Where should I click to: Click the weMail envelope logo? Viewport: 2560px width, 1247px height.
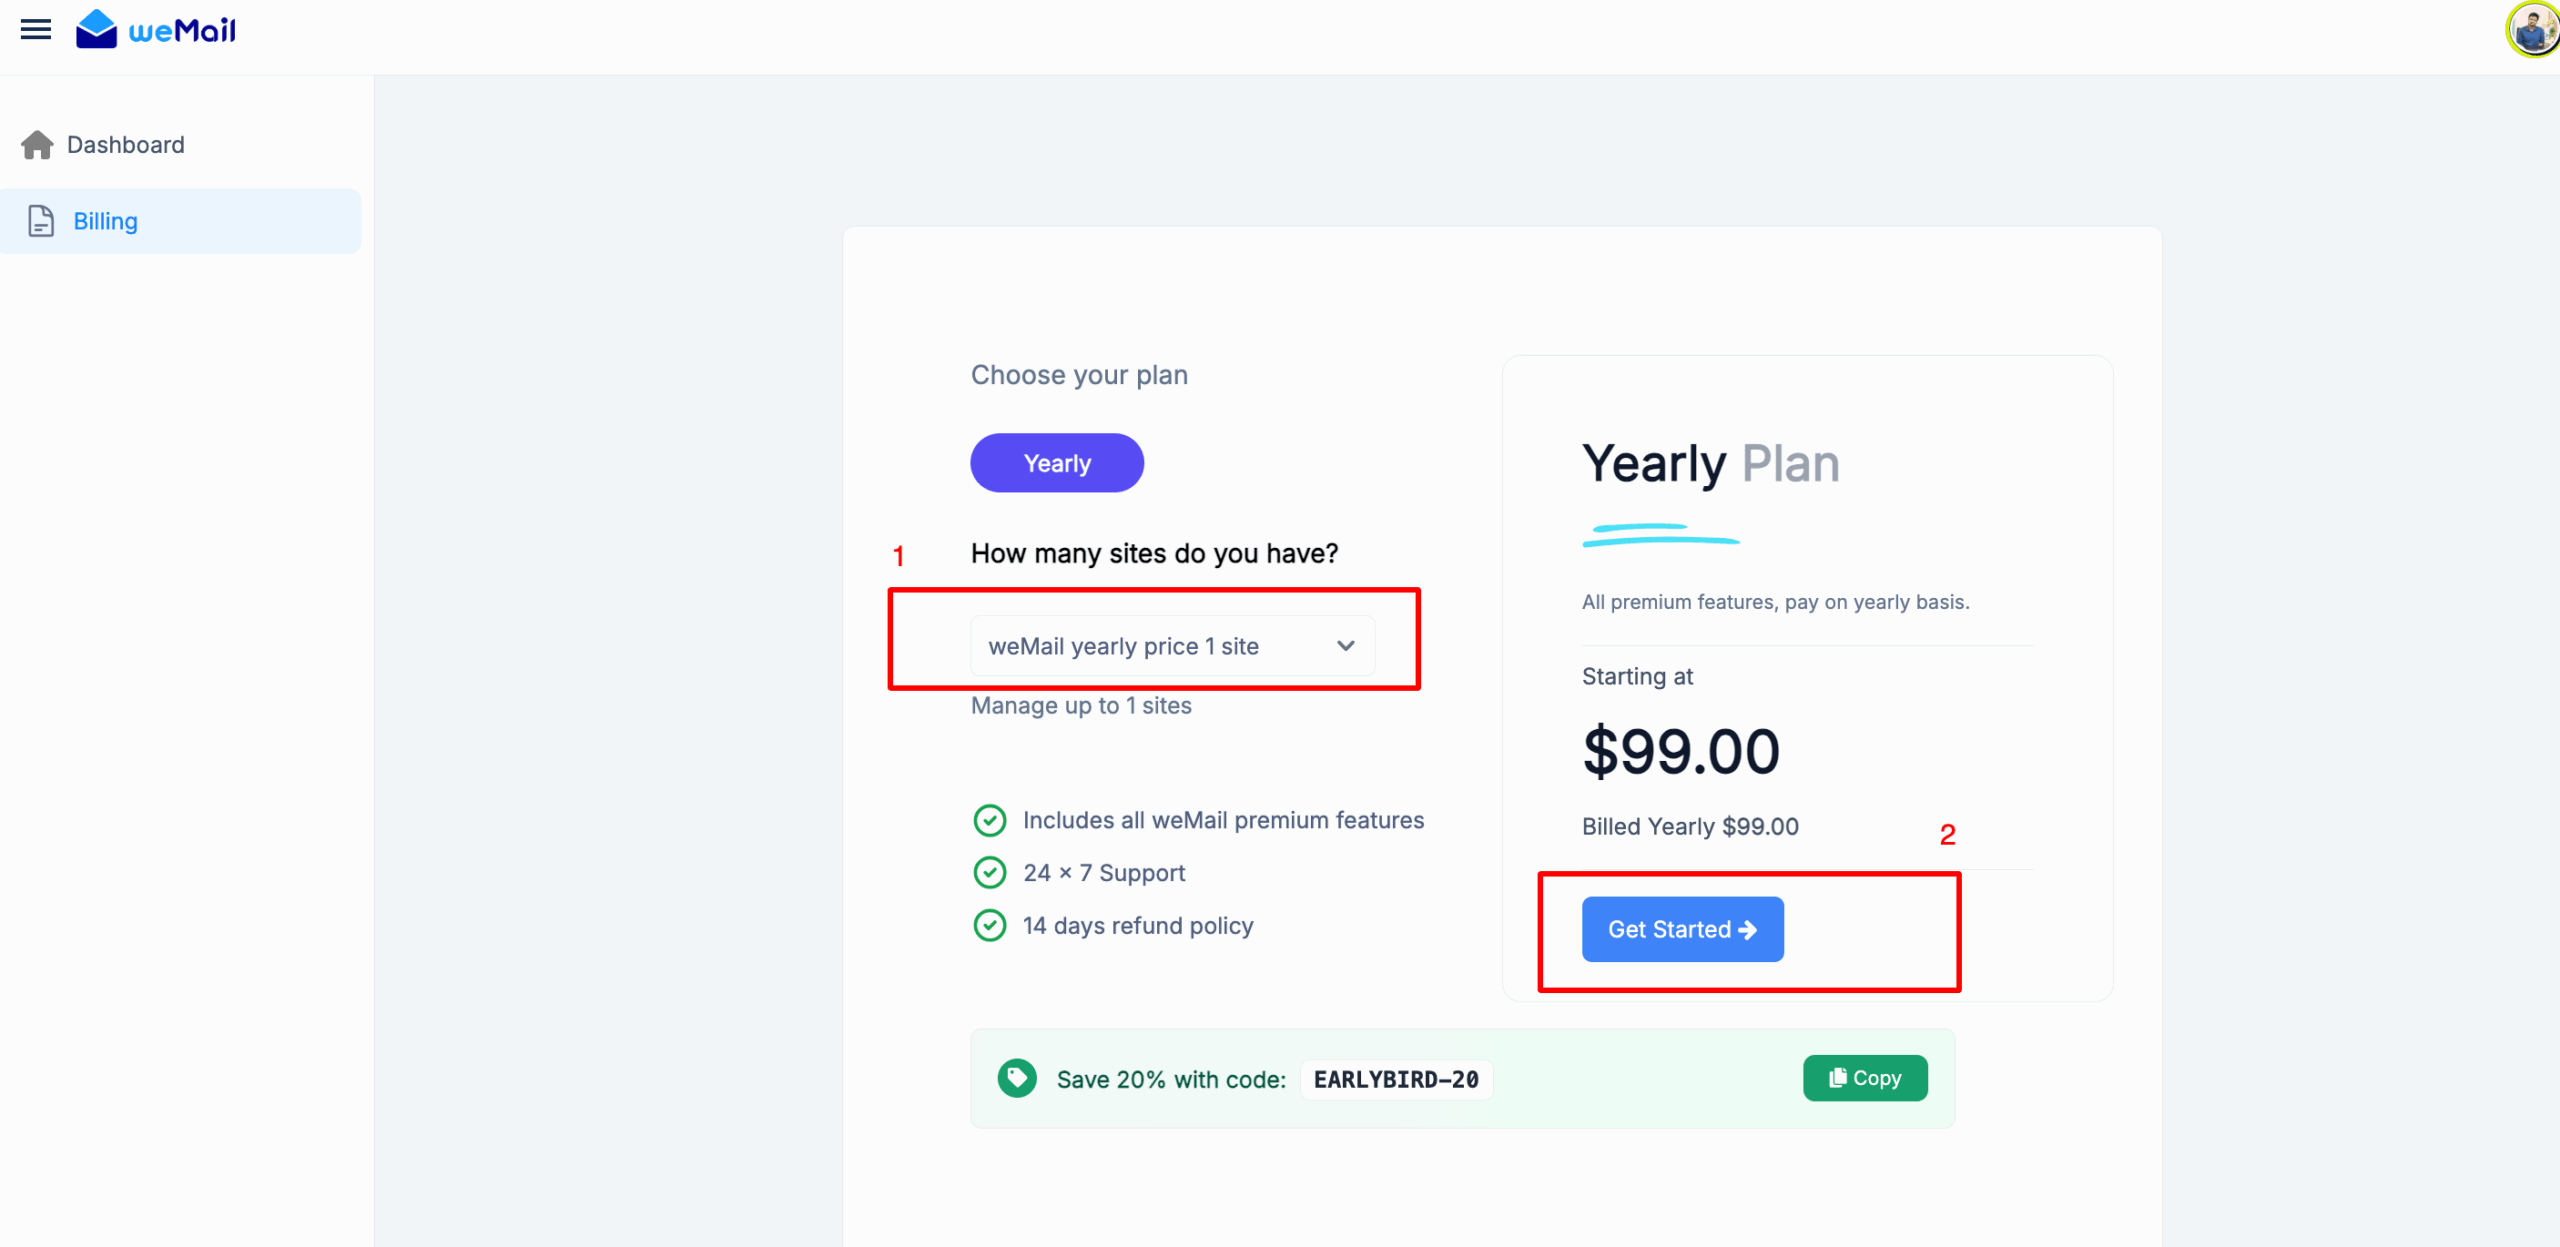[96, 30]
